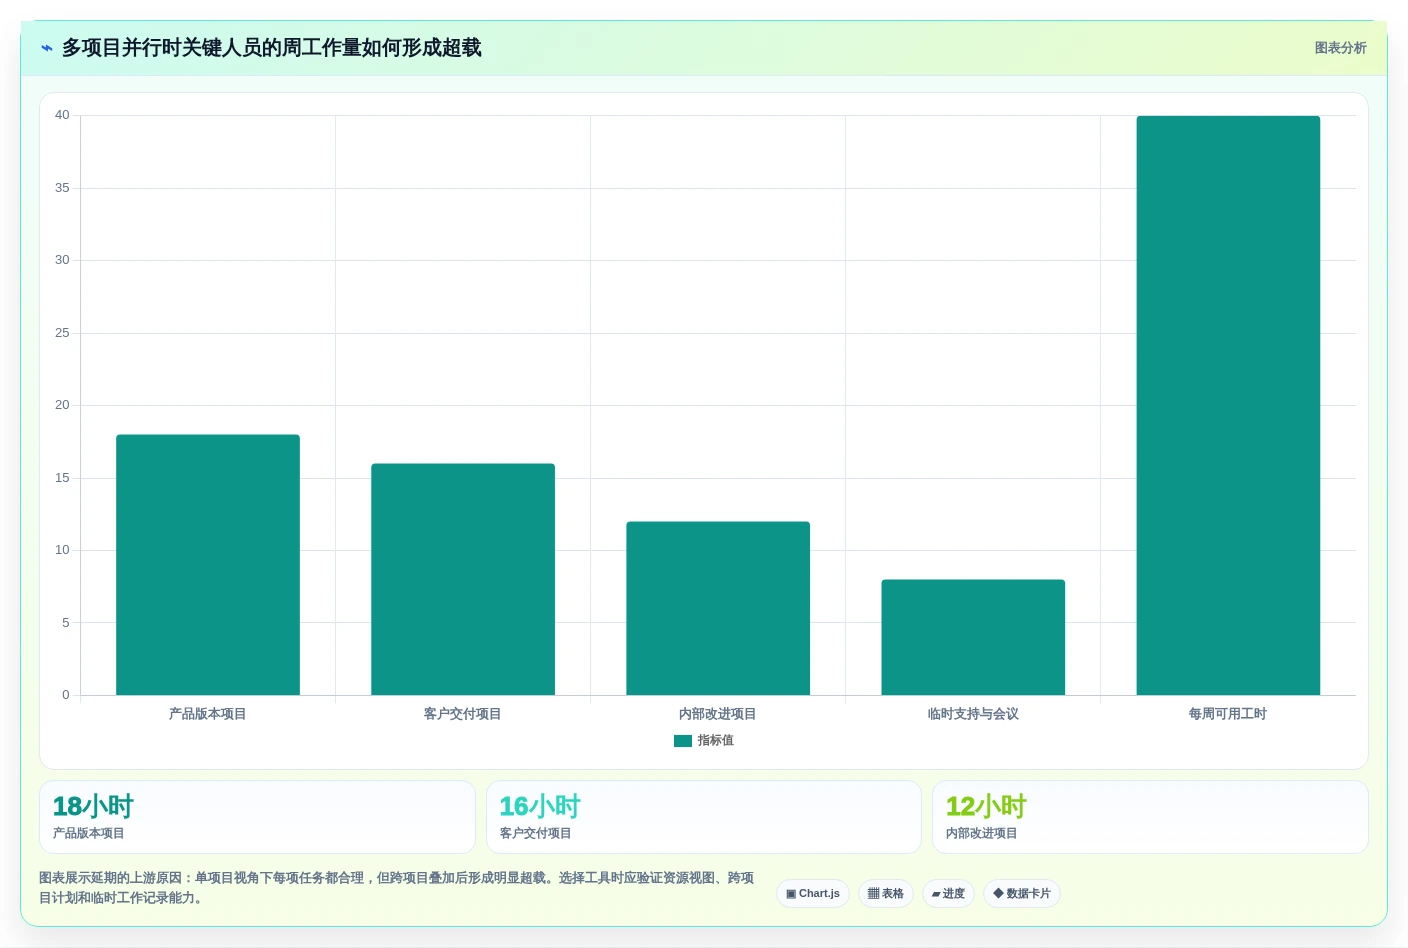Click the 内部改进项目 axis label
The image size is (1408, 948).
pos(718,714)
